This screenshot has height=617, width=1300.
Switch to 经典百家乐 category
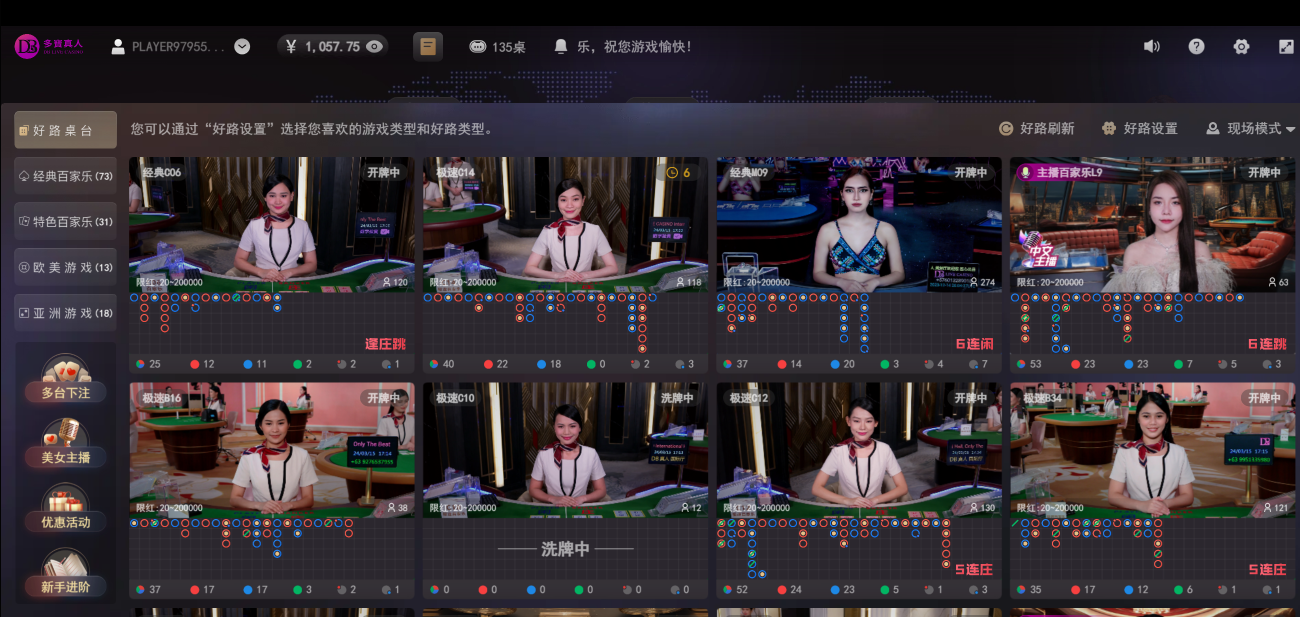click(x=65, y=176)
